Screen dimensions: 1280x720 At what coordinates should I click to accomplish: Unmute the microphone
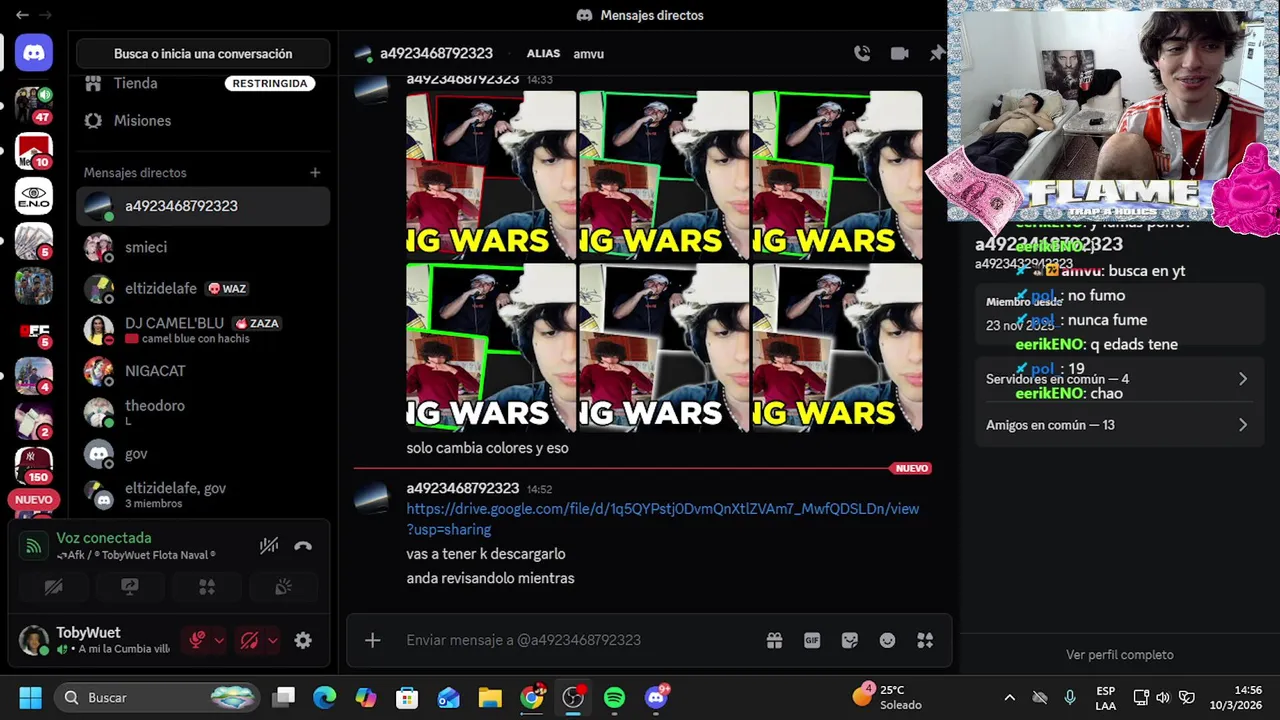(x=197, y=640)
